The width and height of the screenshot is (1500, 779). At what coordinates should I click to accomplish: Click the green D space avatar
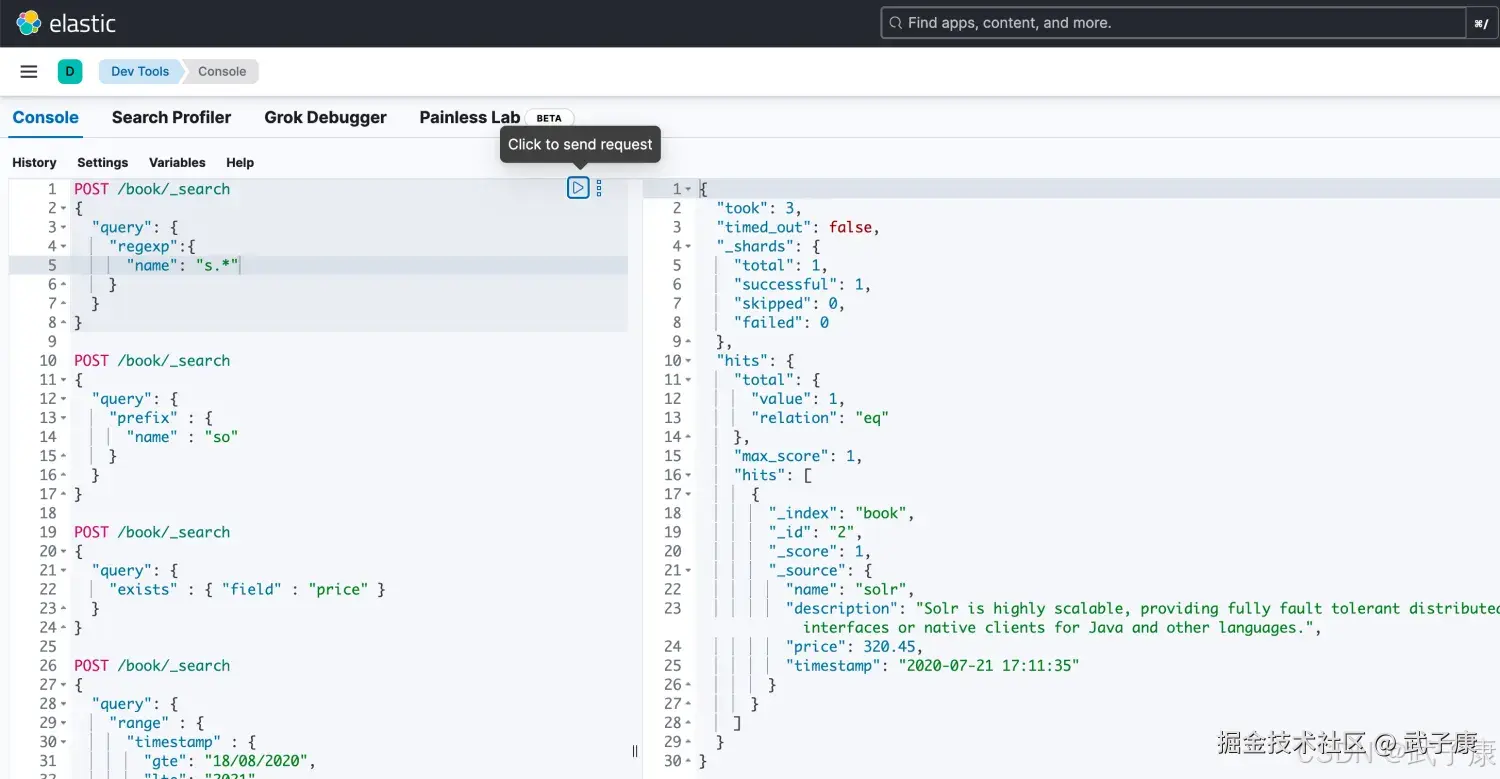[70, 71]
